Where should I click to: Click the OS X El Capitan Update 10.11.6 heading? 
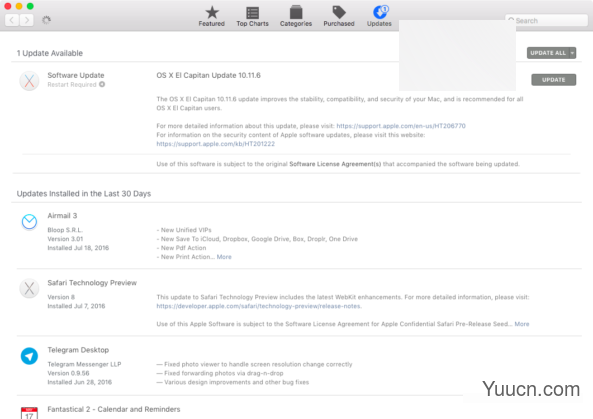tap(208, 75)
